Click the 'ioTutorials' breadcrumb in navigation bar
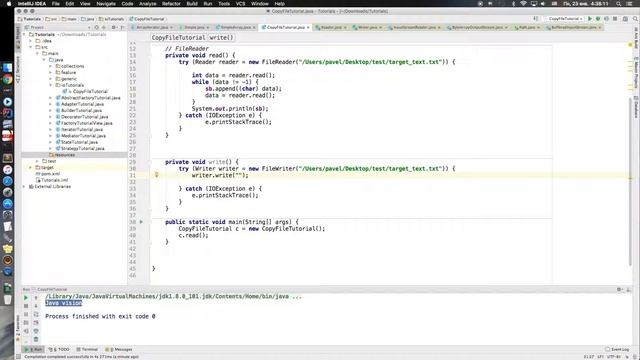The image size is (640, 360). click(111, 19)
